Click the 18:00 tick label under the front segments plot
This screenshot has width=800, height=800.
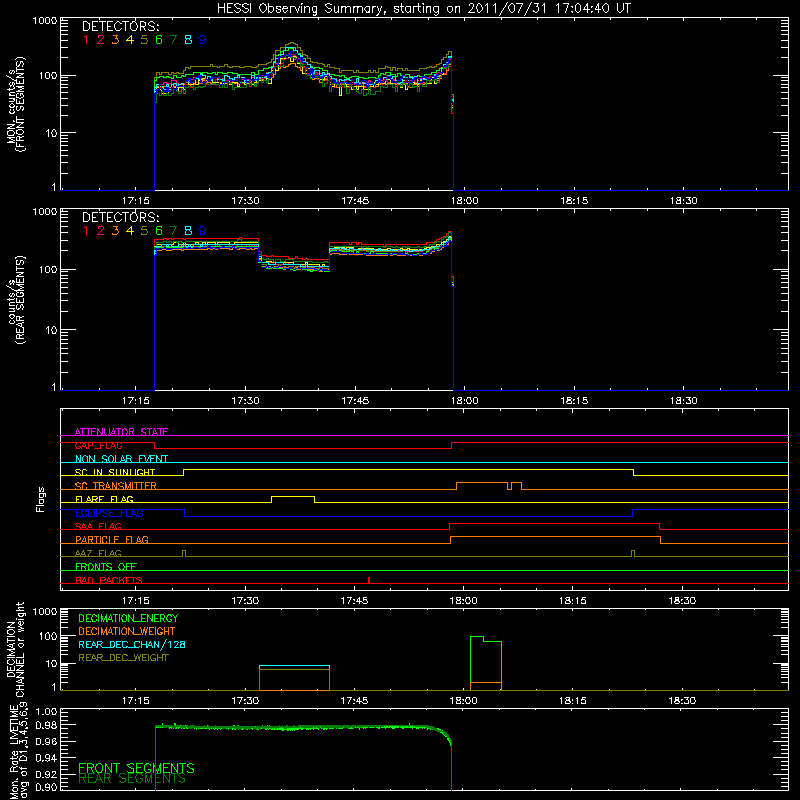coord(464,201)
